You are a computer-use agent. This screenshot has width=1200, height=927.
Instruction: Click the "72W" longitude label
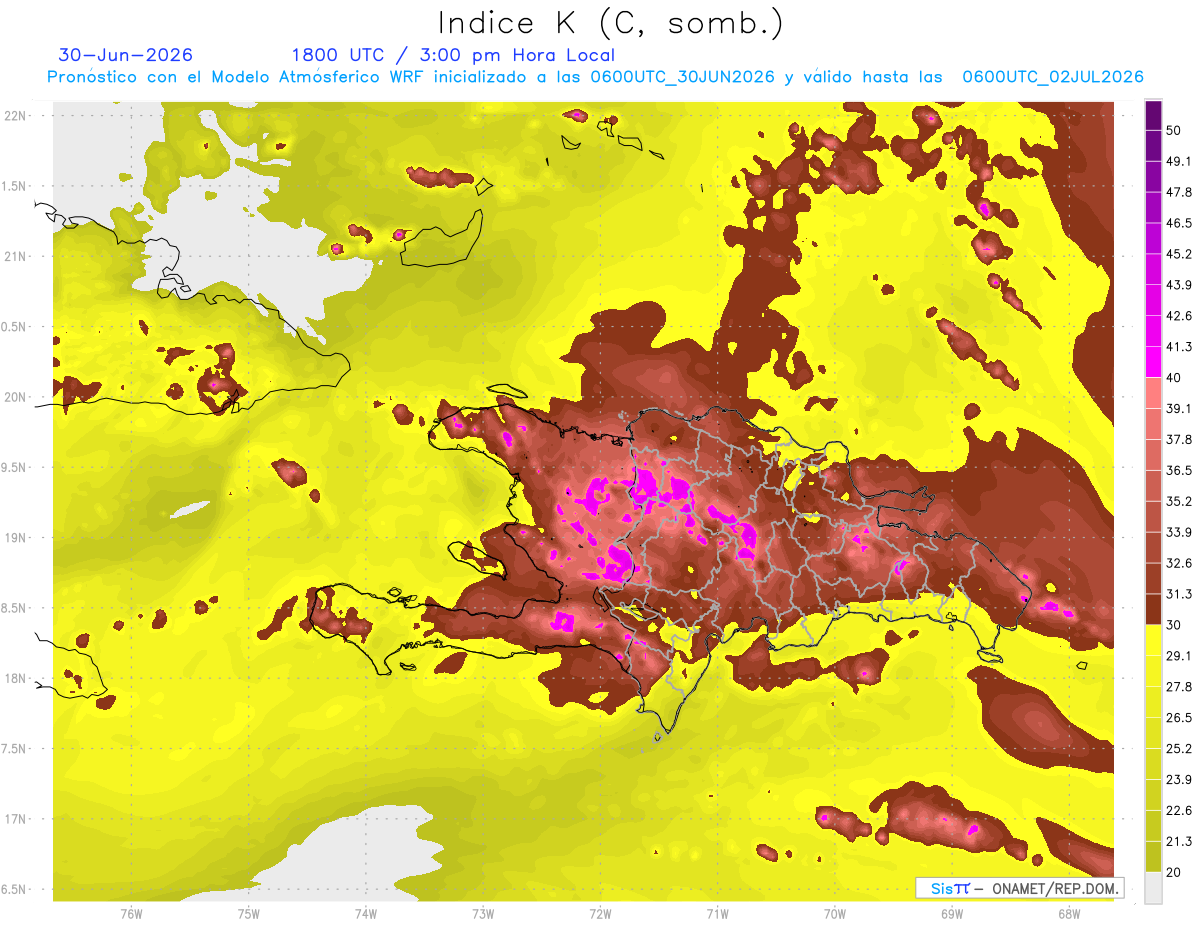(600, 913)
